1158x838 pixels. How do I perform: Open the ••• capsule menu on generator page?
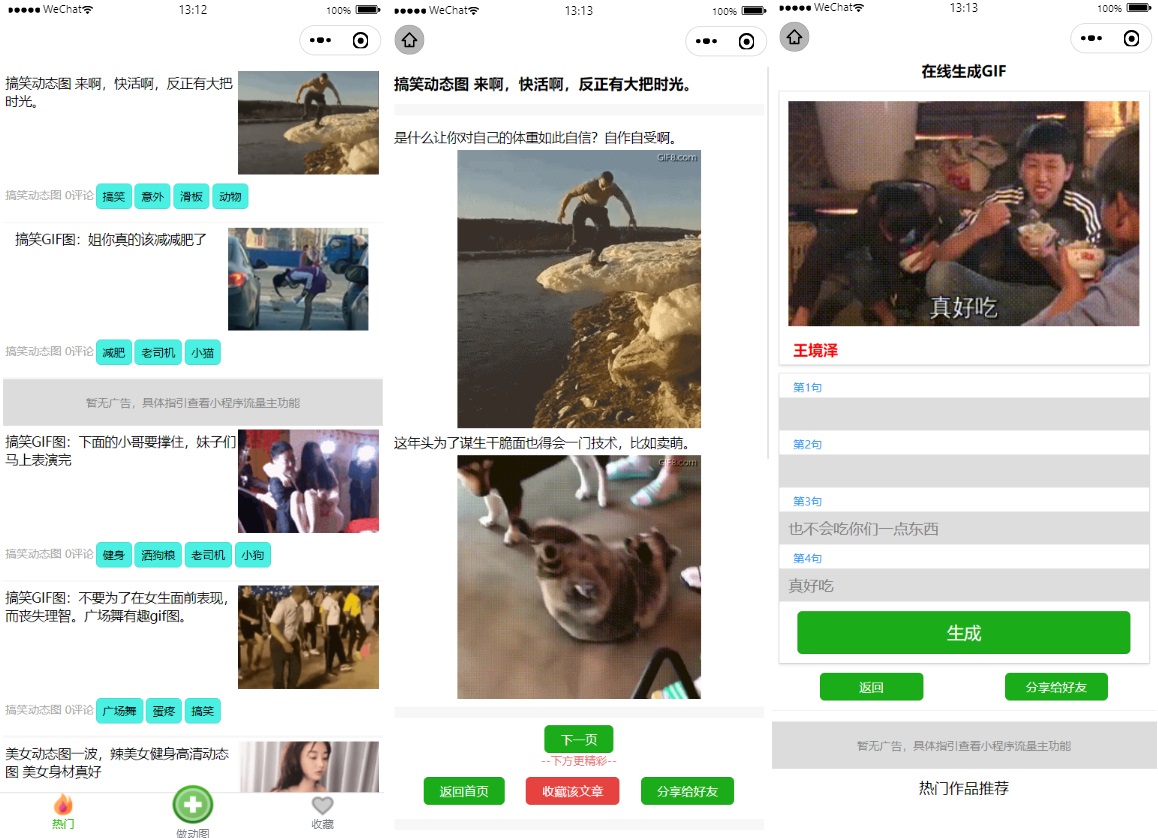1091,37
